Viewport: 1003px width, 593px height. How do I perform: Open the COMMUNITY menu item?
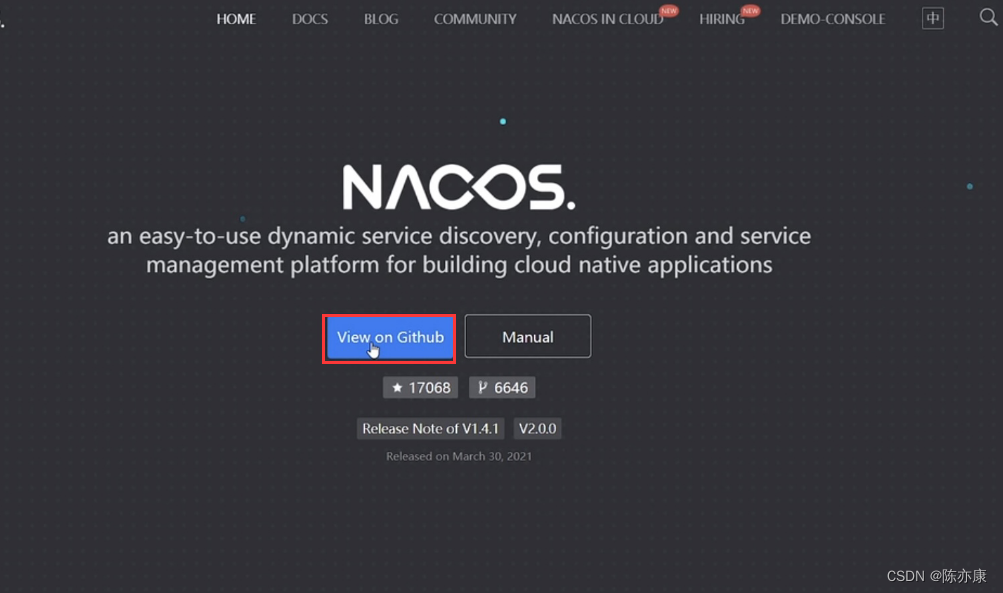point(475,19)
